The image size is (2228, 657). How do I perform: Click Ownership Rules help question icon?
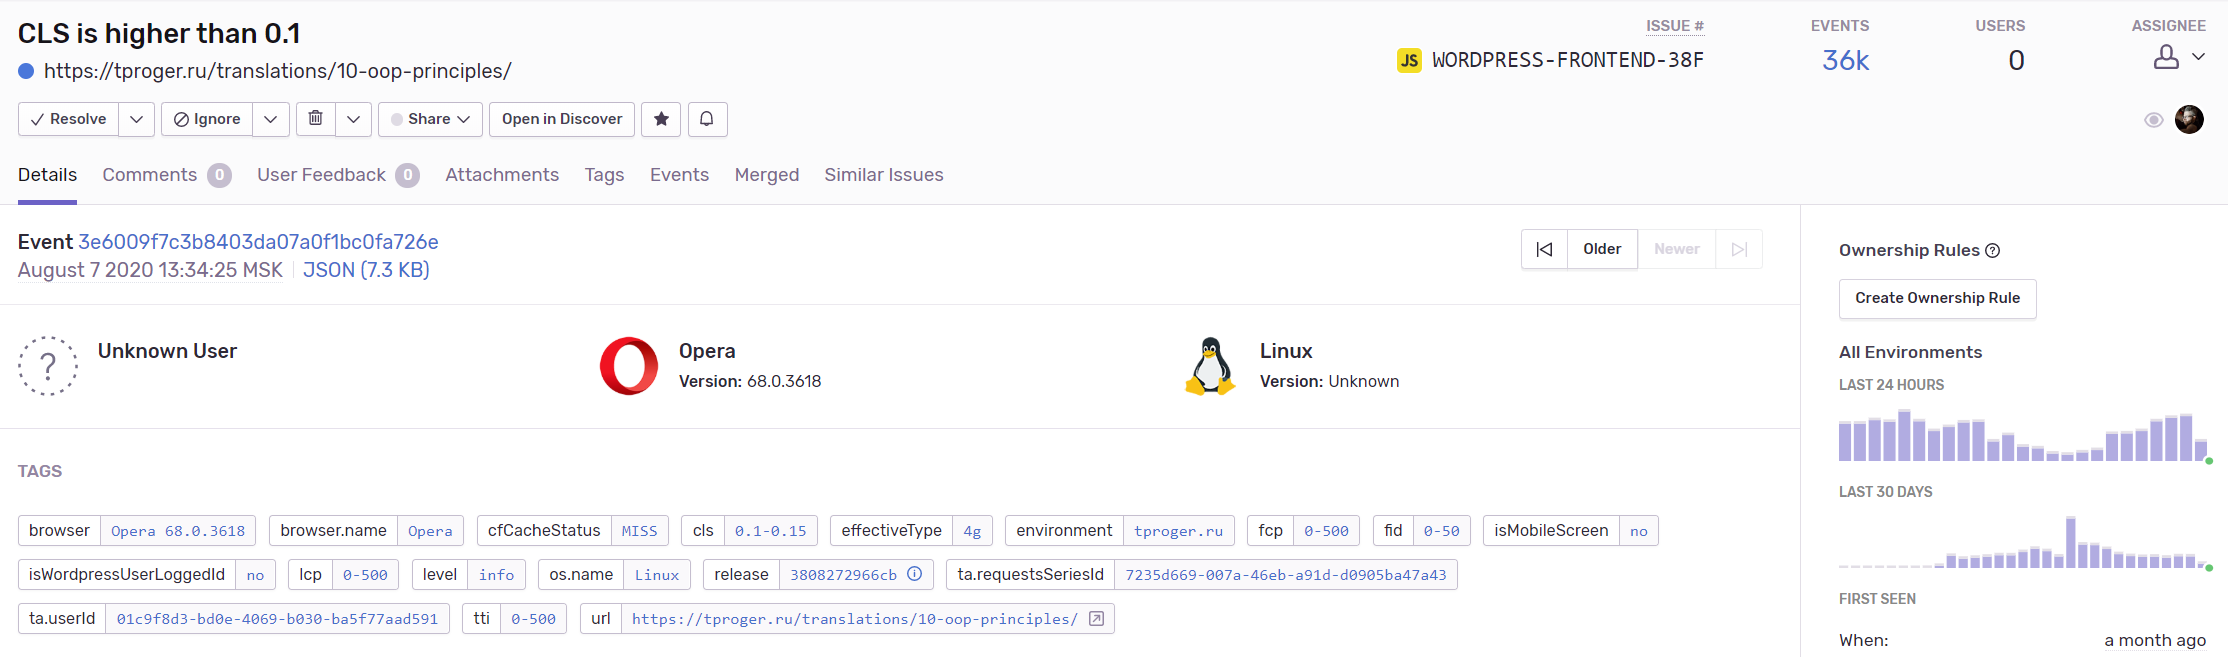pyautogui.click(x=1992, y=251)
